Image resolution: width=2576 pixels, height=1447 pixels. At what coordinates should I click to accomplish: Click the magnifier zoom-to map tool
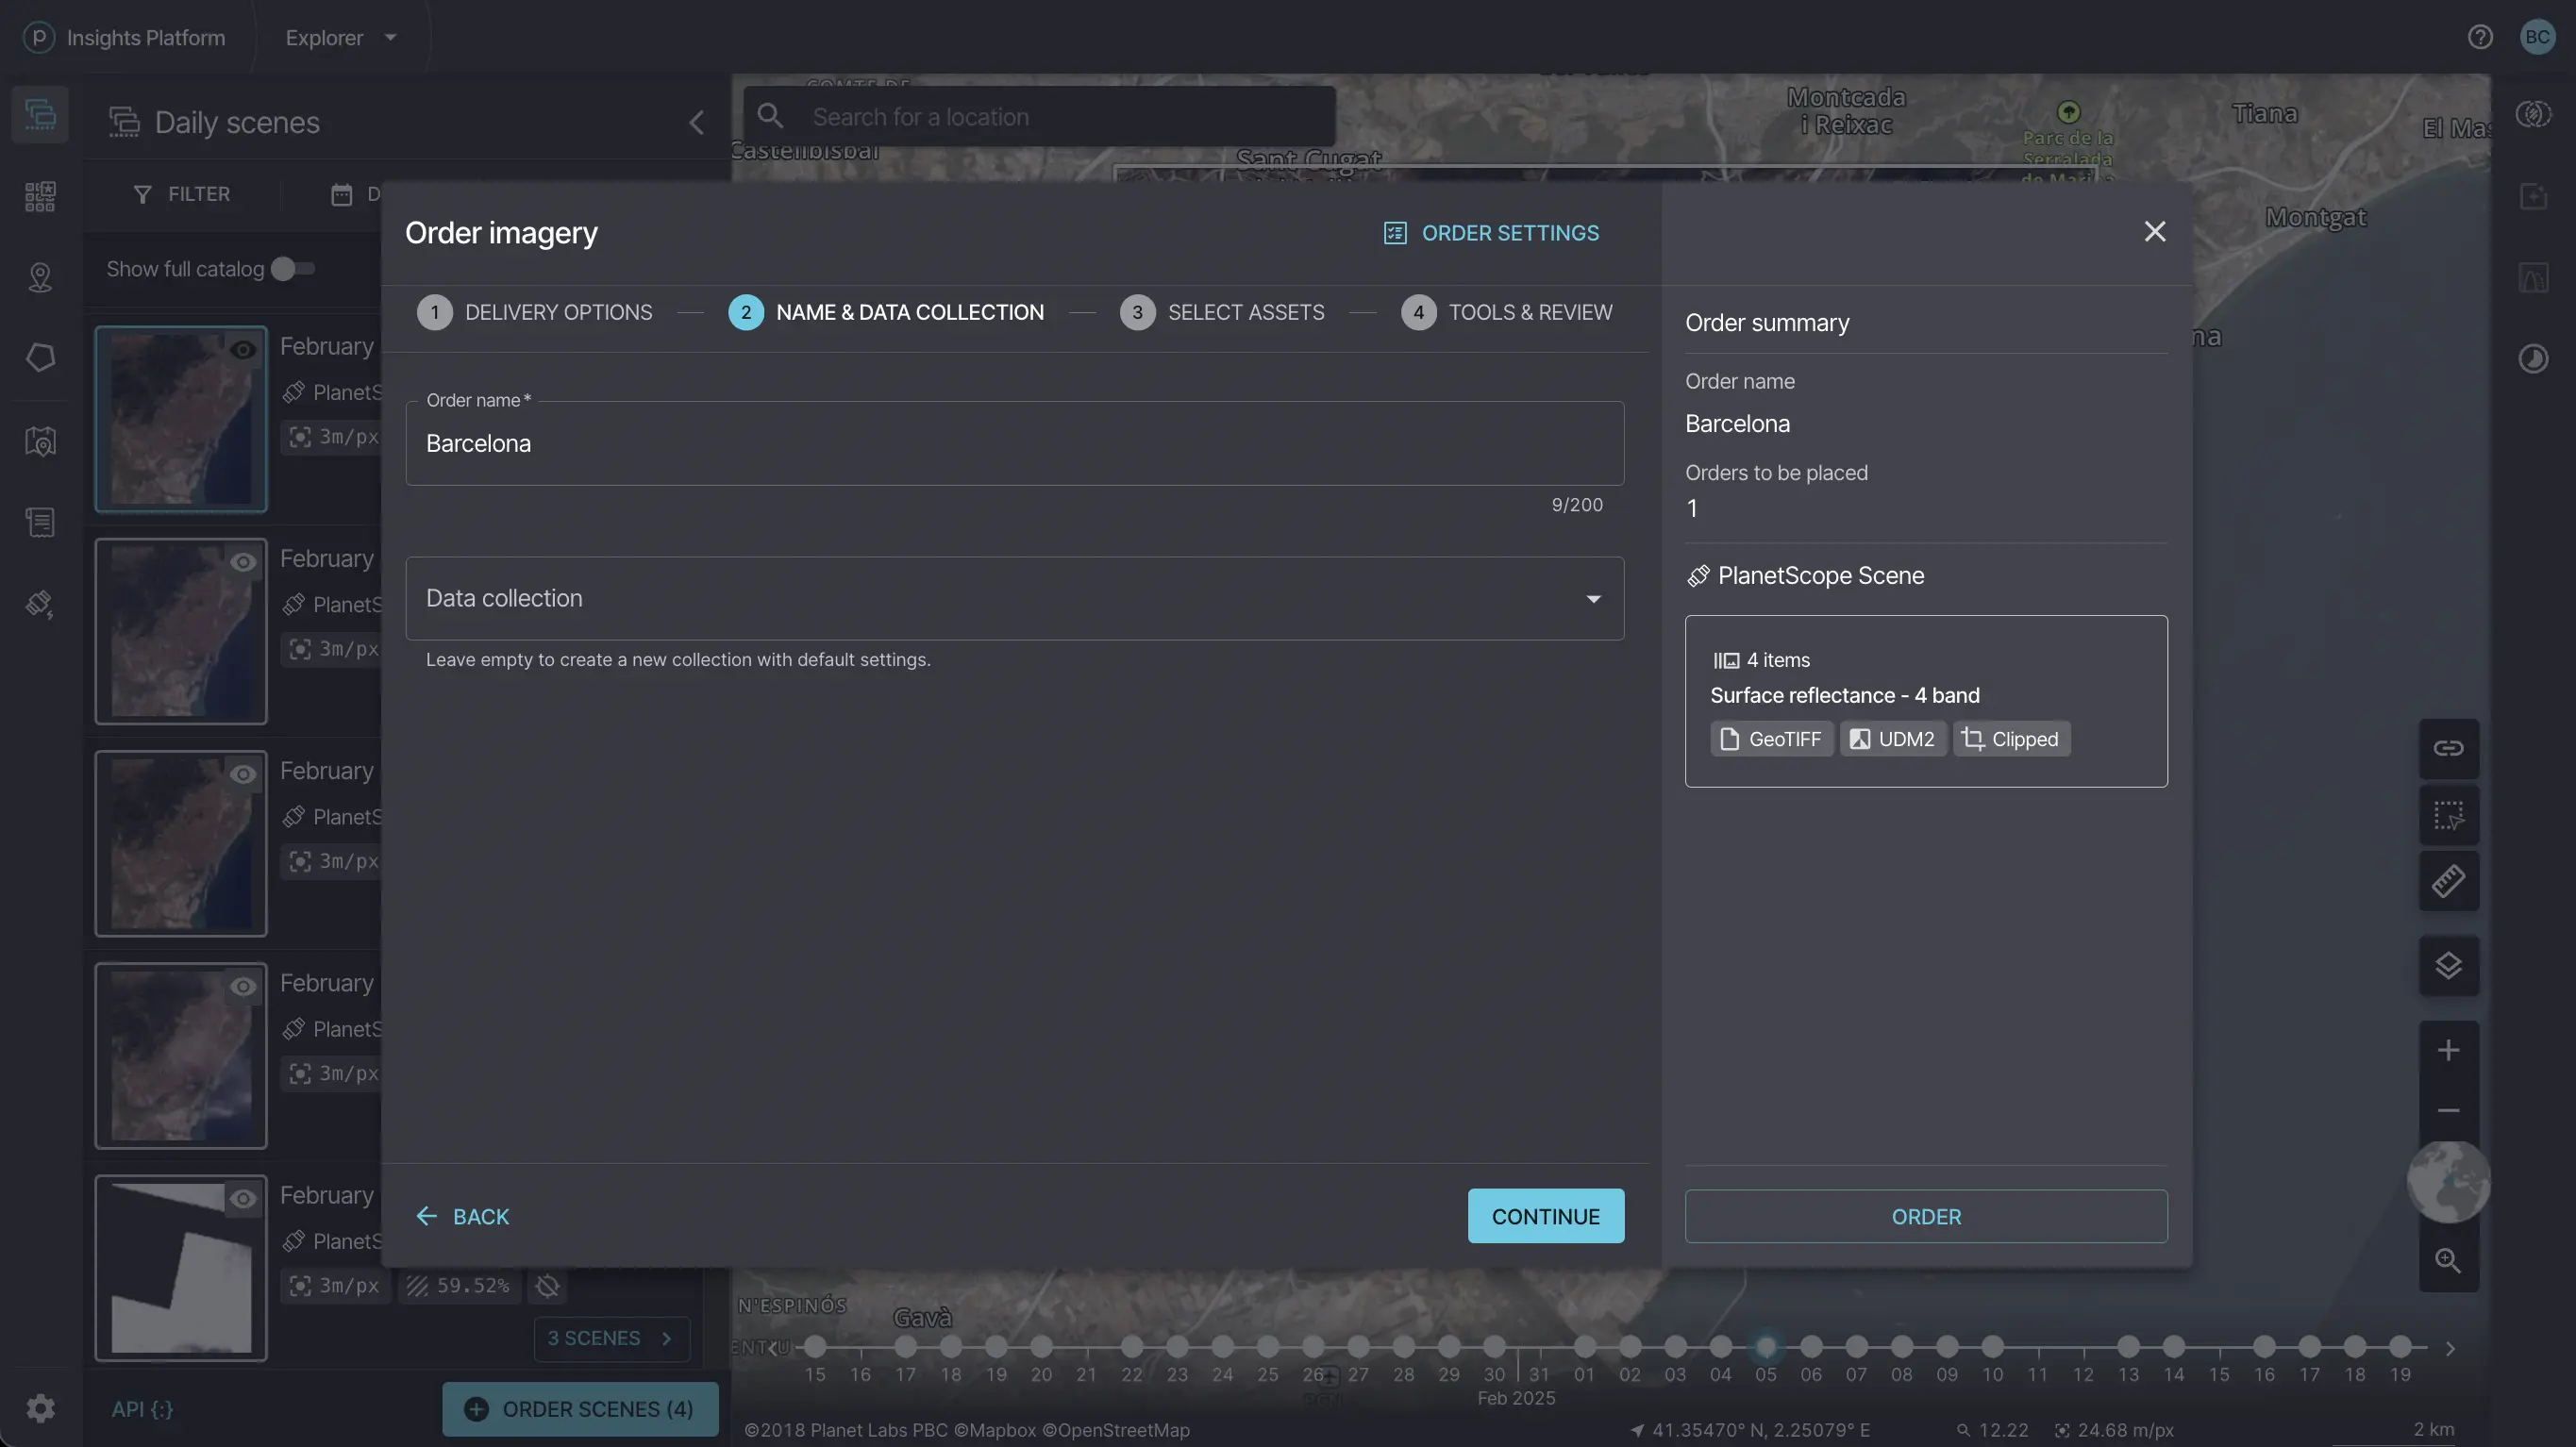point(2448,1261)
